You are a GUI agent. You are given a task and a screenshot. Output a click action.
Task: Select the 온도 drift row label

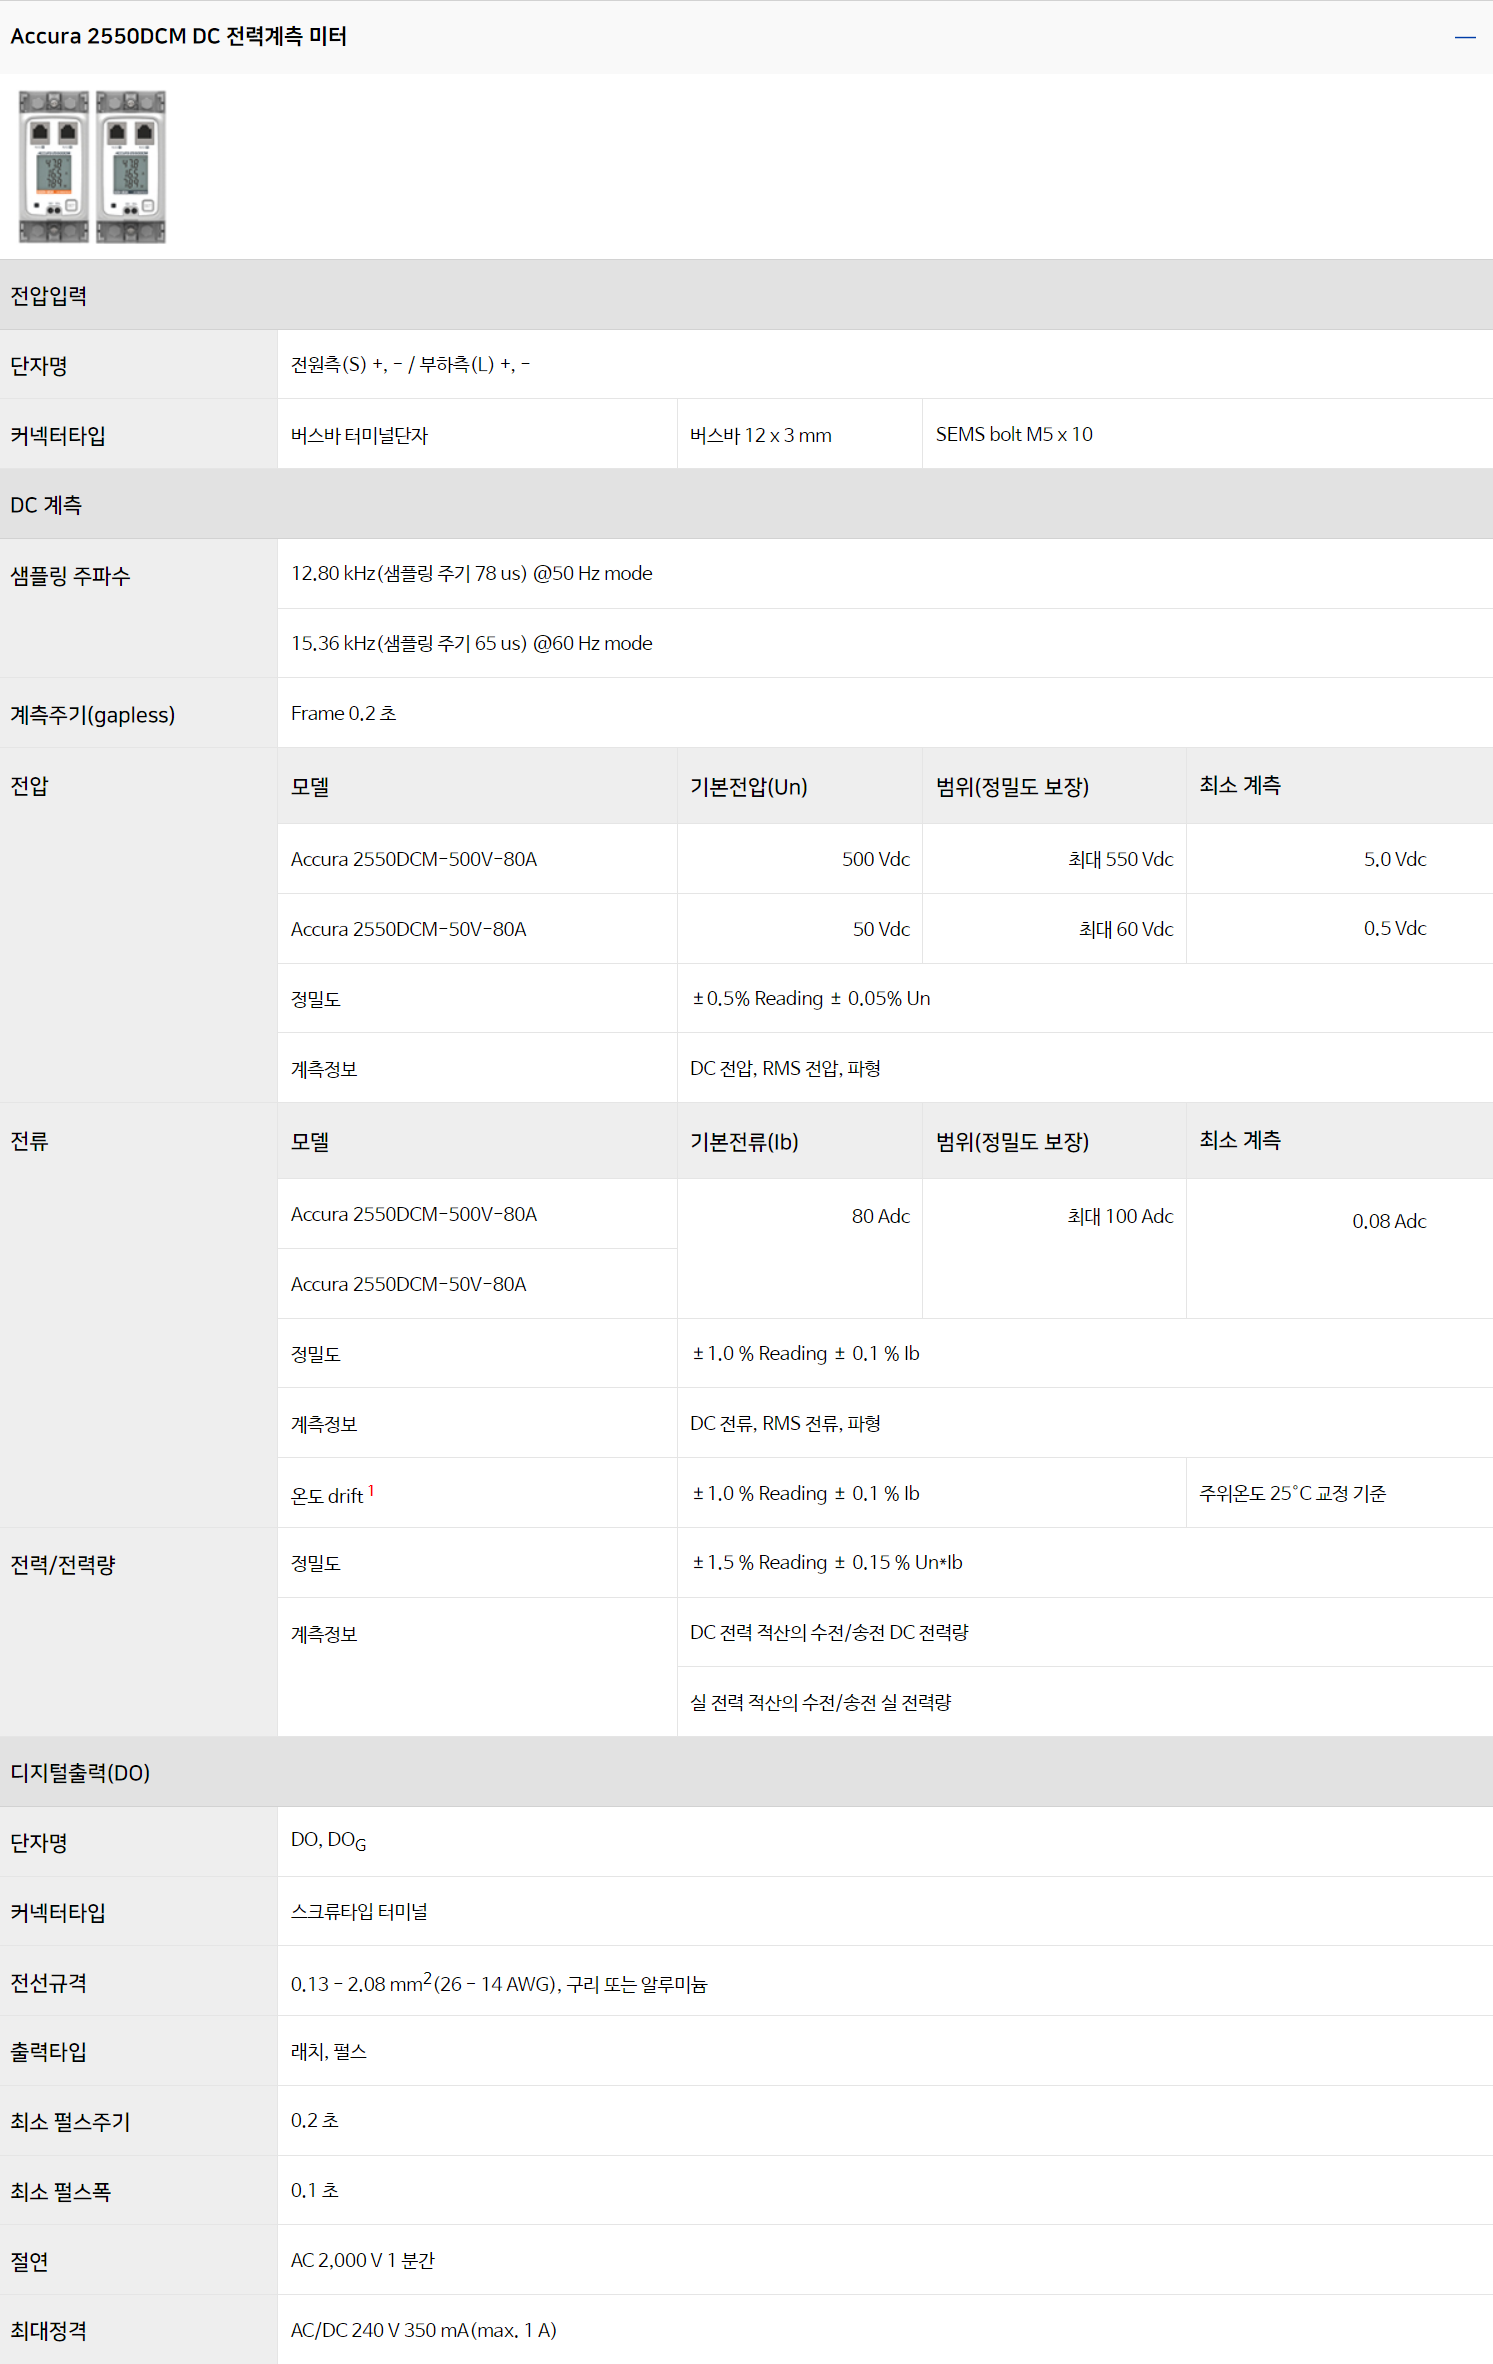pyautogui.click(x=332, y=1494)
